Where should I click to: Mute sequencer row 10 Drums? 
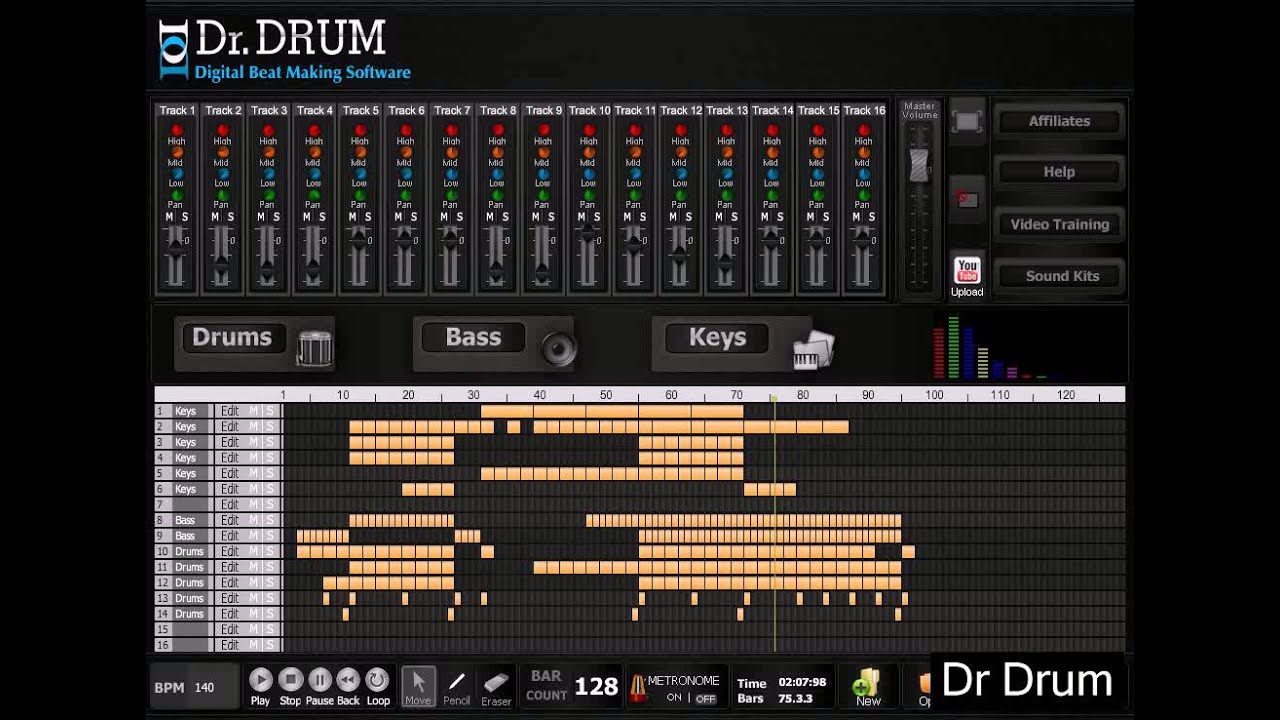click(x=254, y=551)
